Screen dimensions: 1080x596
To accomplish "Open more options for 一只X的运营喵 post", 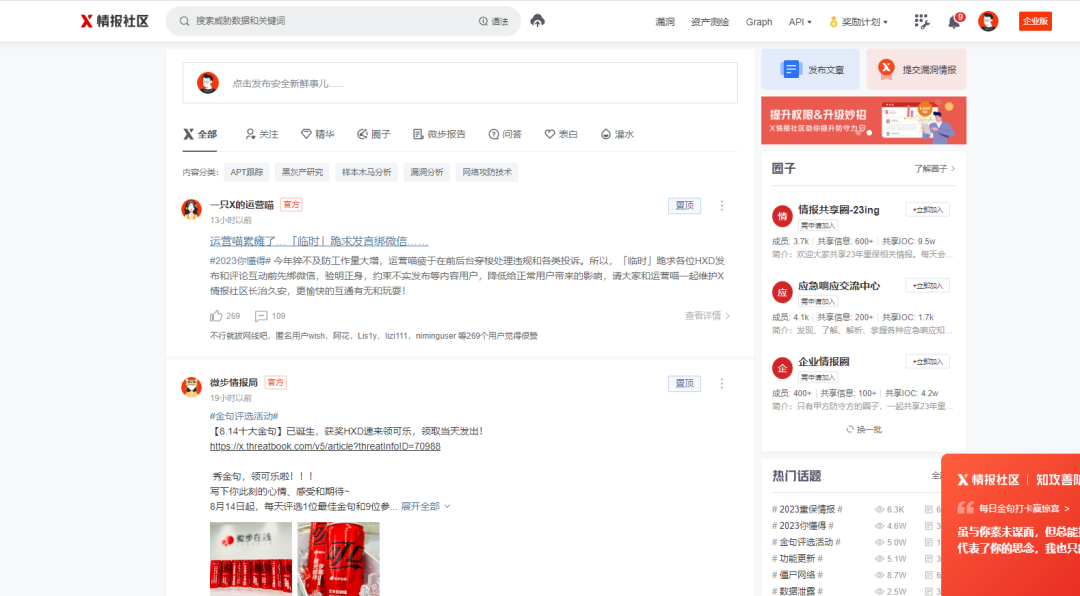I will pyautogui.click(x=722, y=205).
